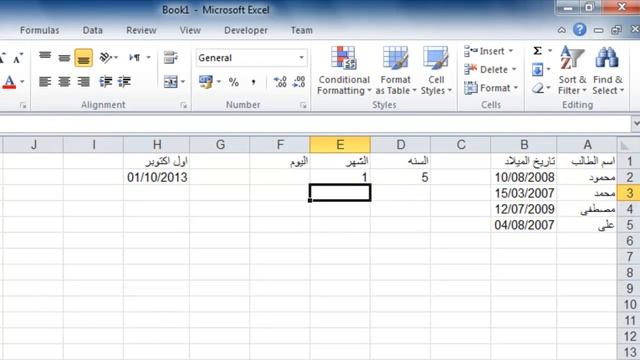Switch to the Developer tab
The image size is (640, 360).
[246, 30]
